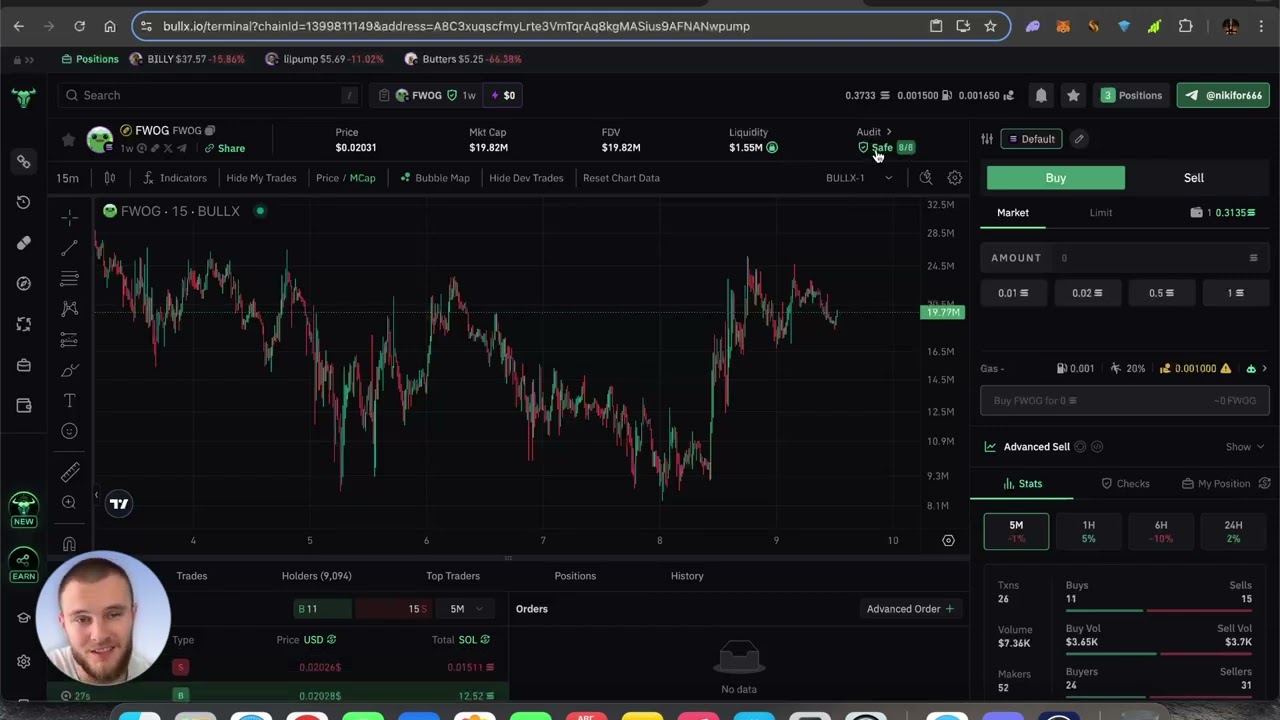Screen dimensions: 1280x720
Task: Open the briefcase portfolio icon in sidebar
Action: [x=24, y=365]
